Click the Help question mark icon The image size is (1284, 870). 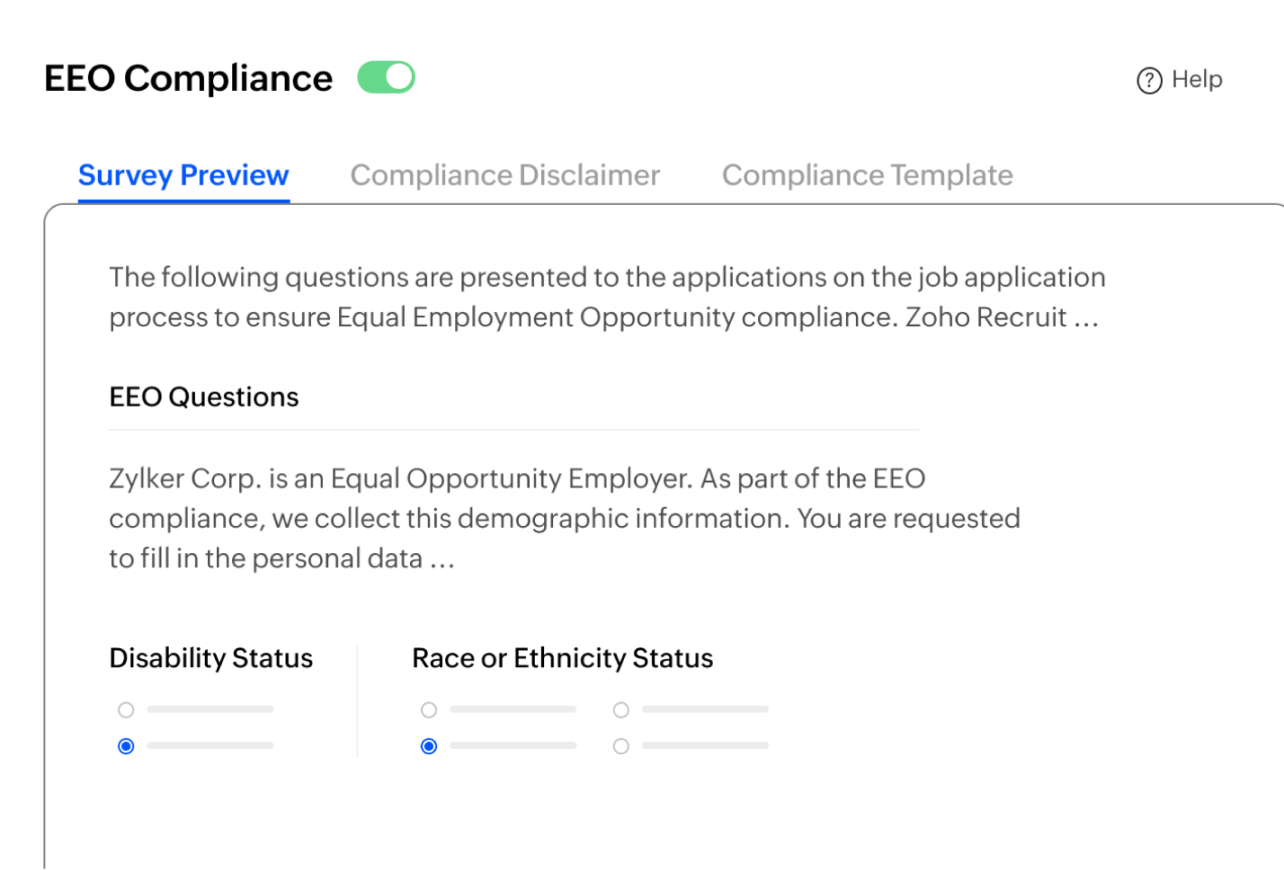click(x=1149, y=81)
